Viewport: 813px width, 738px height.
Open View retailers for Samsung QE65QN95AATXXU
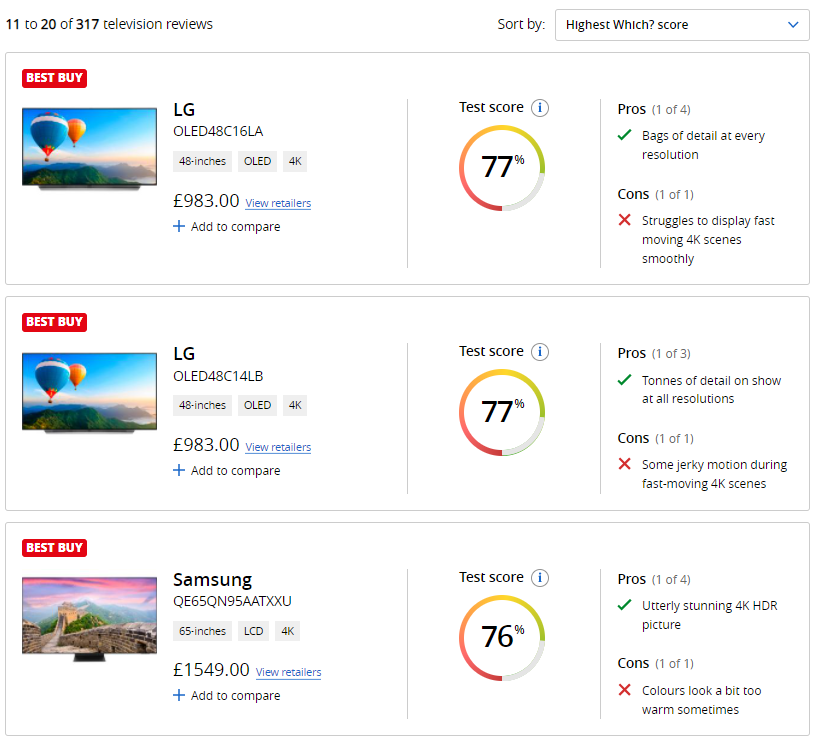point(288,672)
